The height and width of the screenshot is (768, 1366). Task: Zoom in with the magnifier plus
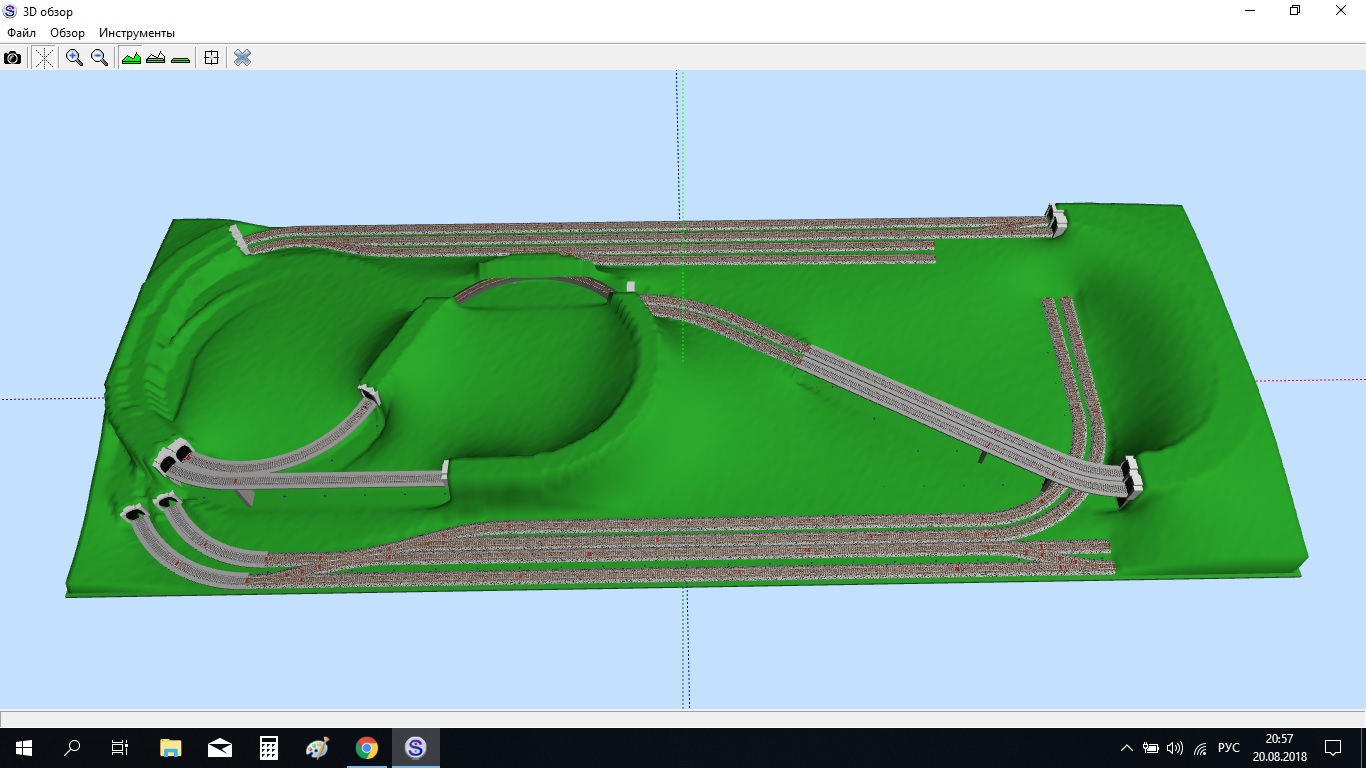coord(74,58)
